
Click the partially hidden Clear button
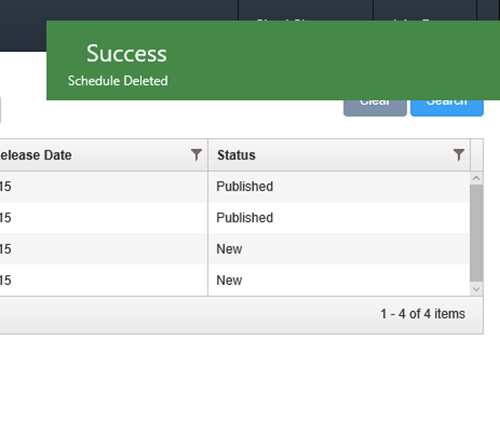375,108
